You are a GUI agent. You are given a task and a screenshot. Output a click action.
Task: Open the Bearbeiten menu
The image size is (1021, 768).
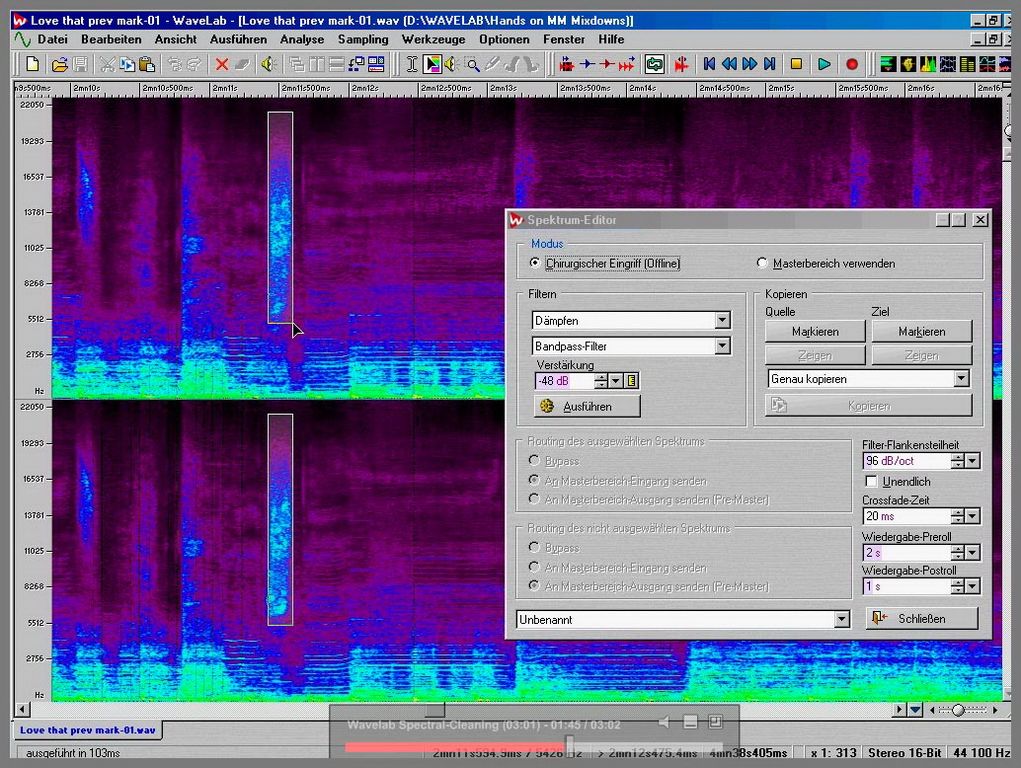coord(111,39)
